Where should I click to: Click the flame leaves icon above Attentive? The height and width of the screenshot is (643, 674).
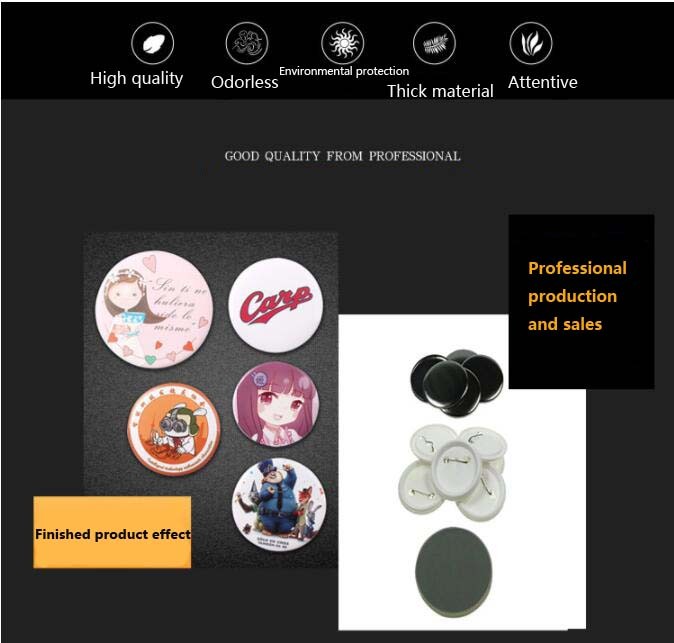pos(531,43)
